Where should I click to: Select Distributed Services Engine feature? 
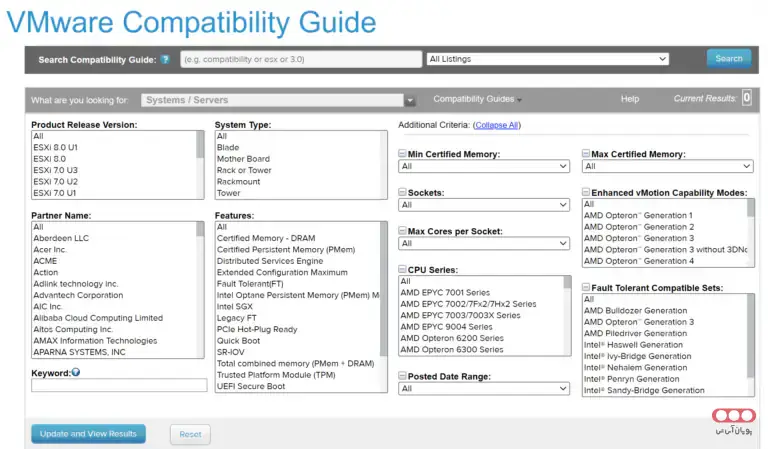[270, 261]
